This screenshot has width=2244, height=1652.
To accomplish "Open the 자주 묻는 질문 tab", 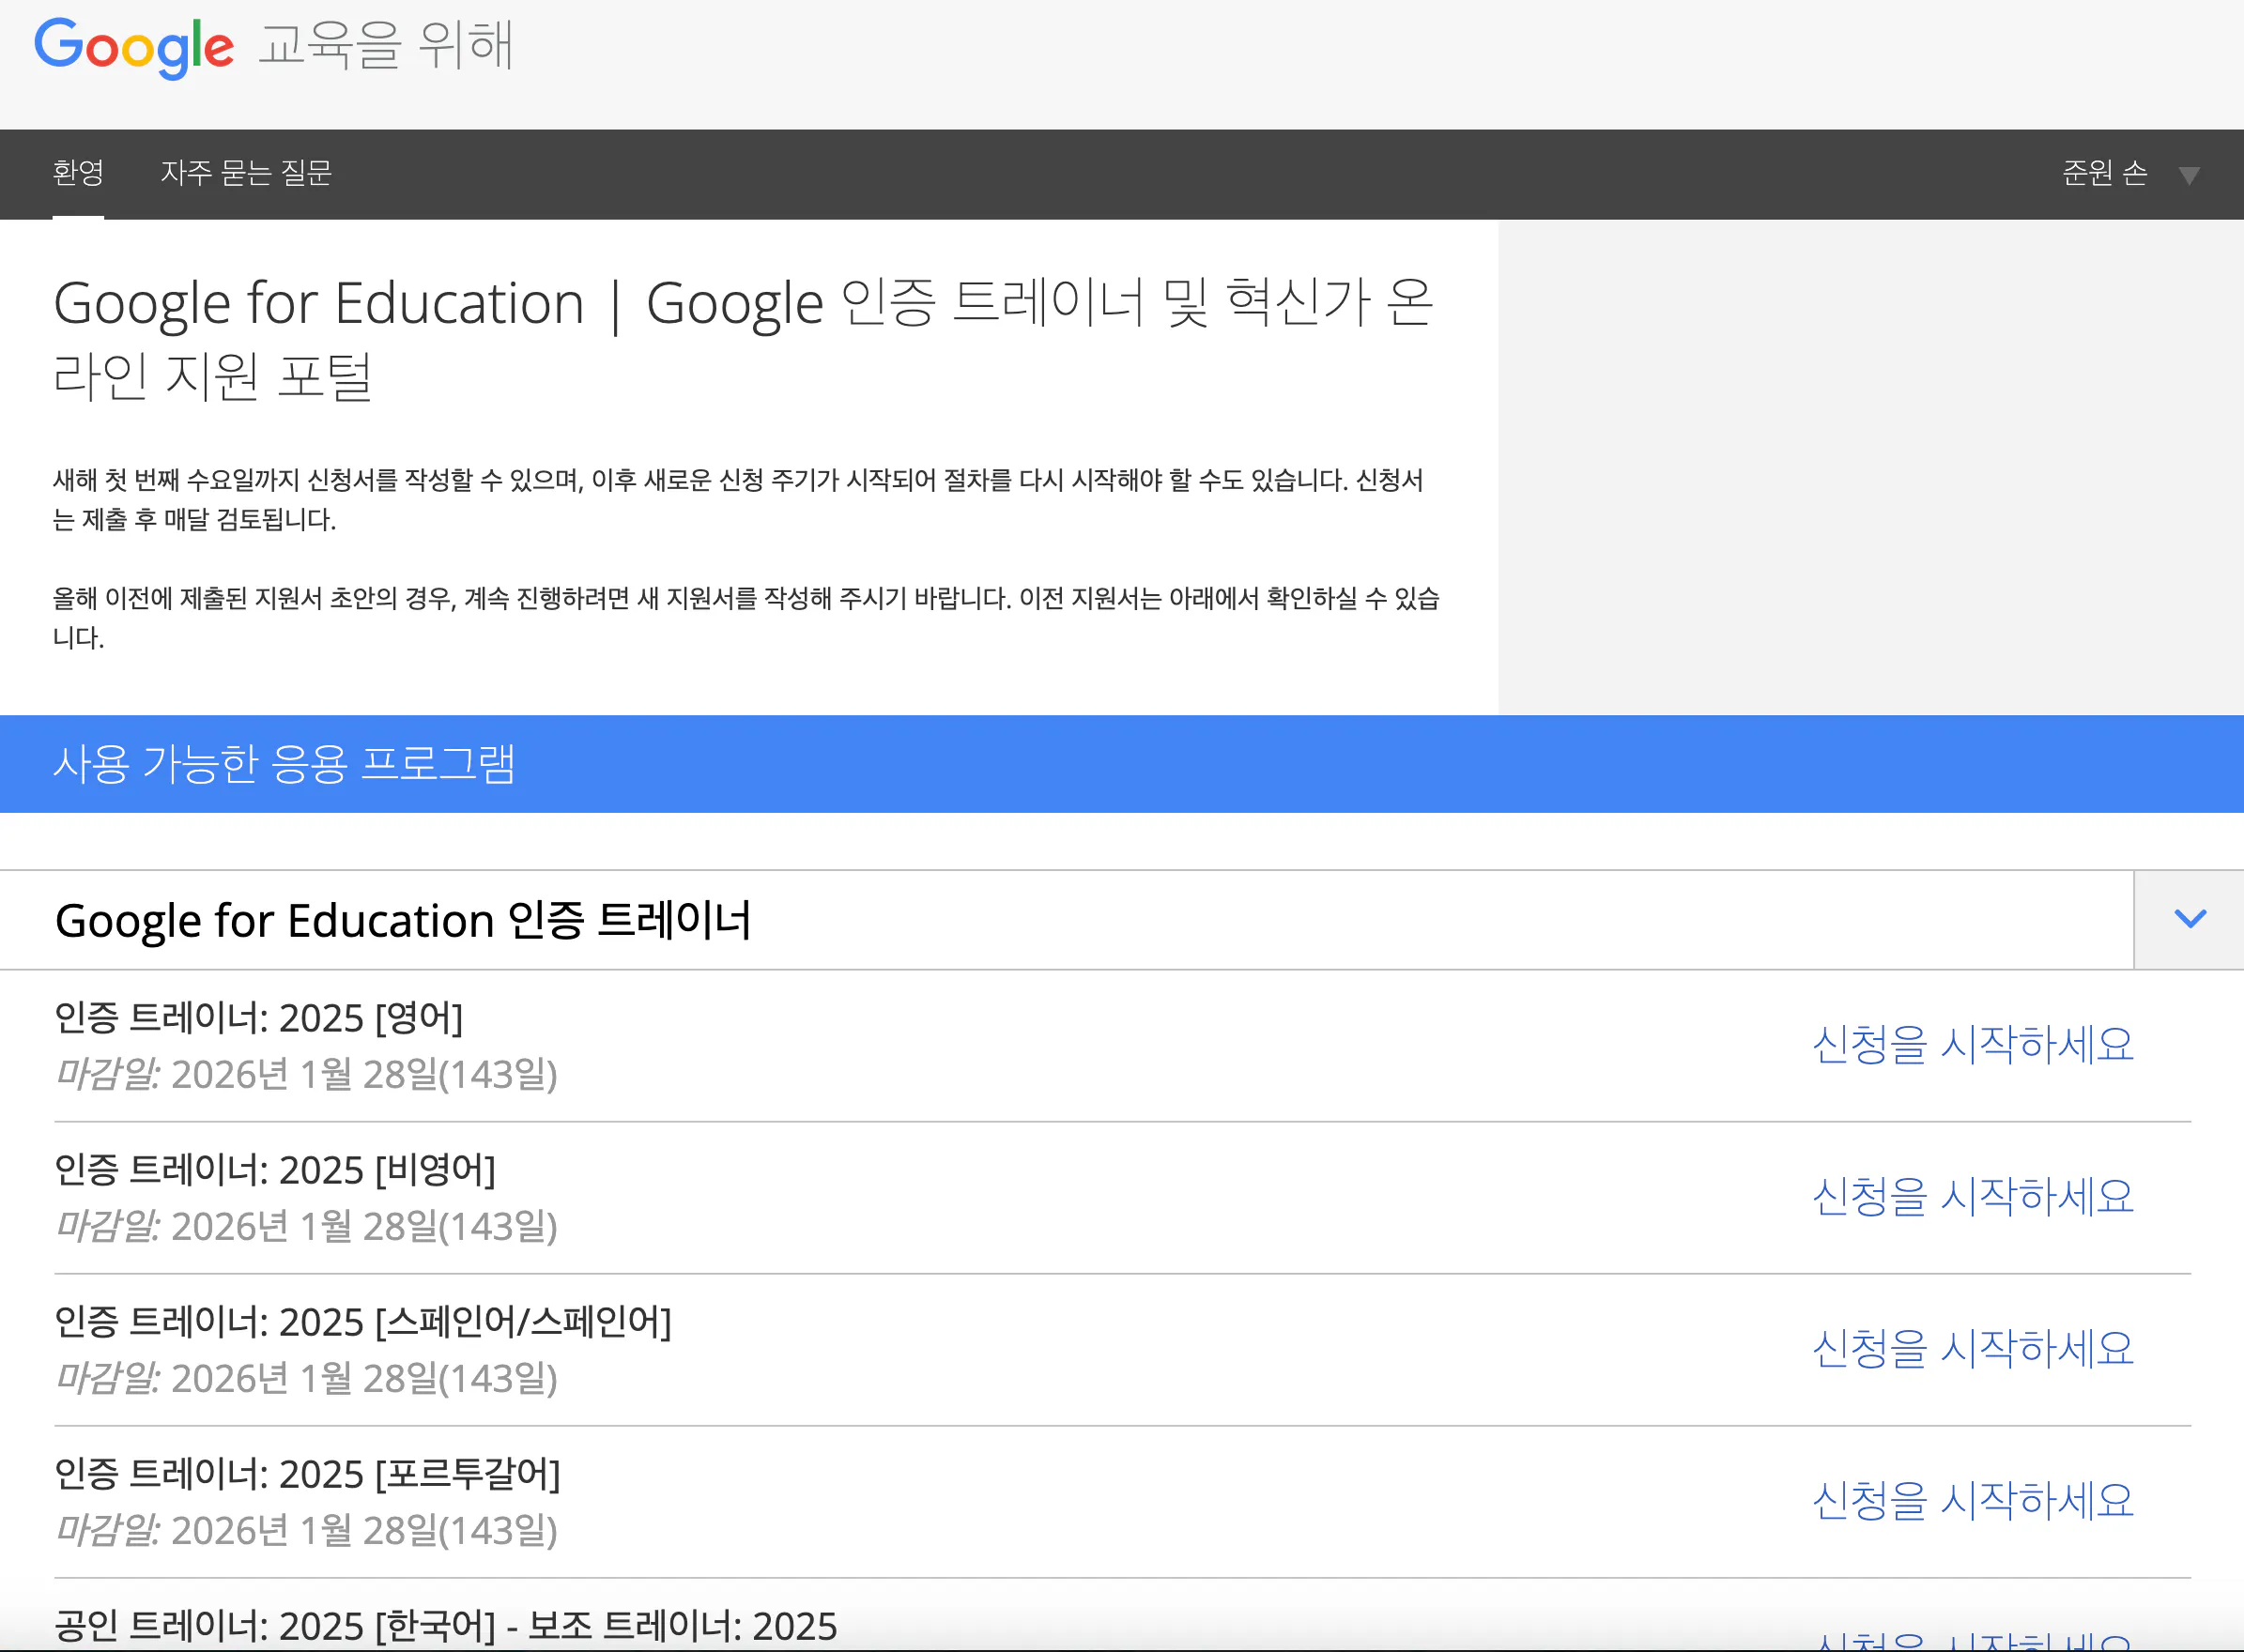I will pos(246,173).
